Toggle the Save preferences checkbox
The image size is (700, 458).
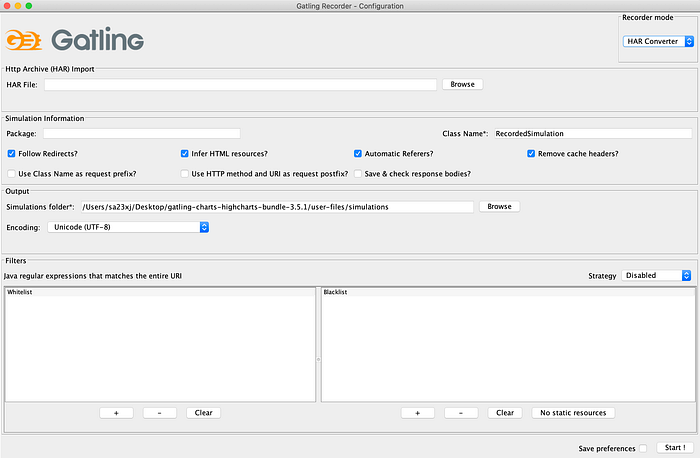[643, 448]
